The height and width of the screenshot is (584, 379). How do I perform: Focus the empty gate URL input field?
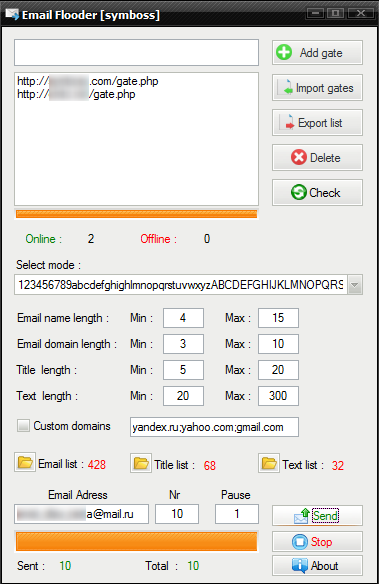(x=136, y=53)
